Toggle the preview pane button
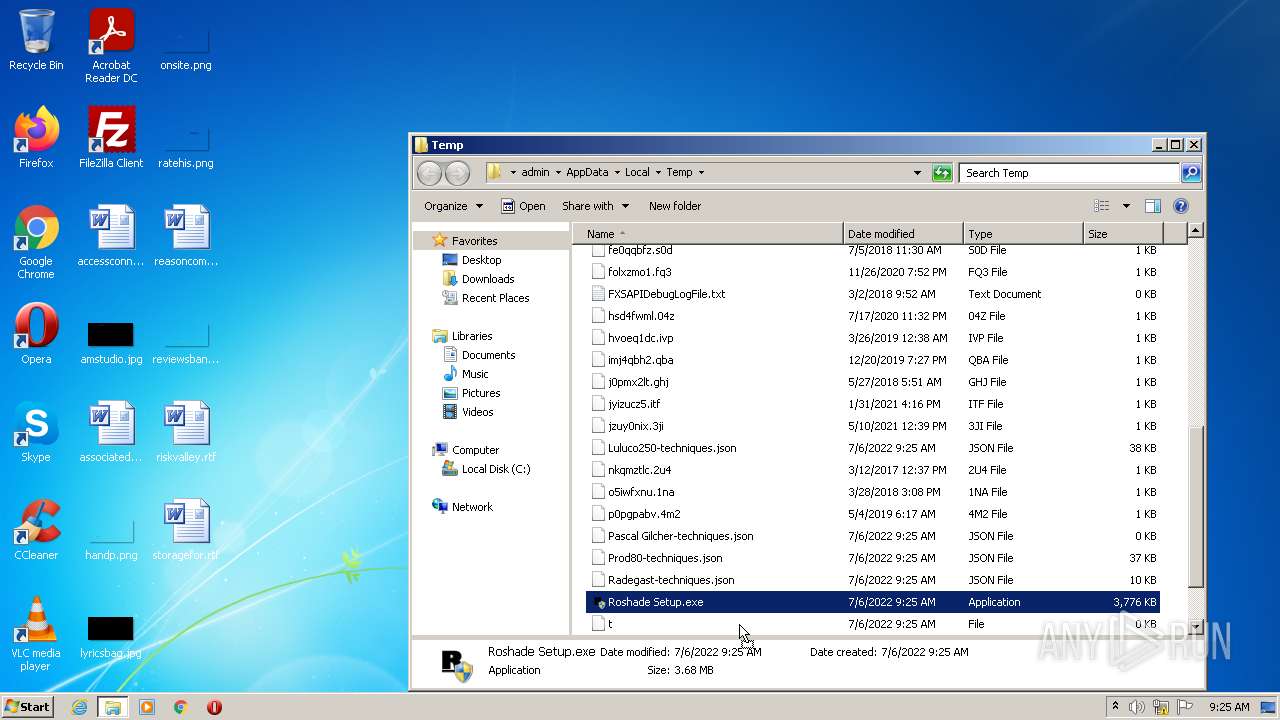1280x720 pixels. (x=1152, y=206)
